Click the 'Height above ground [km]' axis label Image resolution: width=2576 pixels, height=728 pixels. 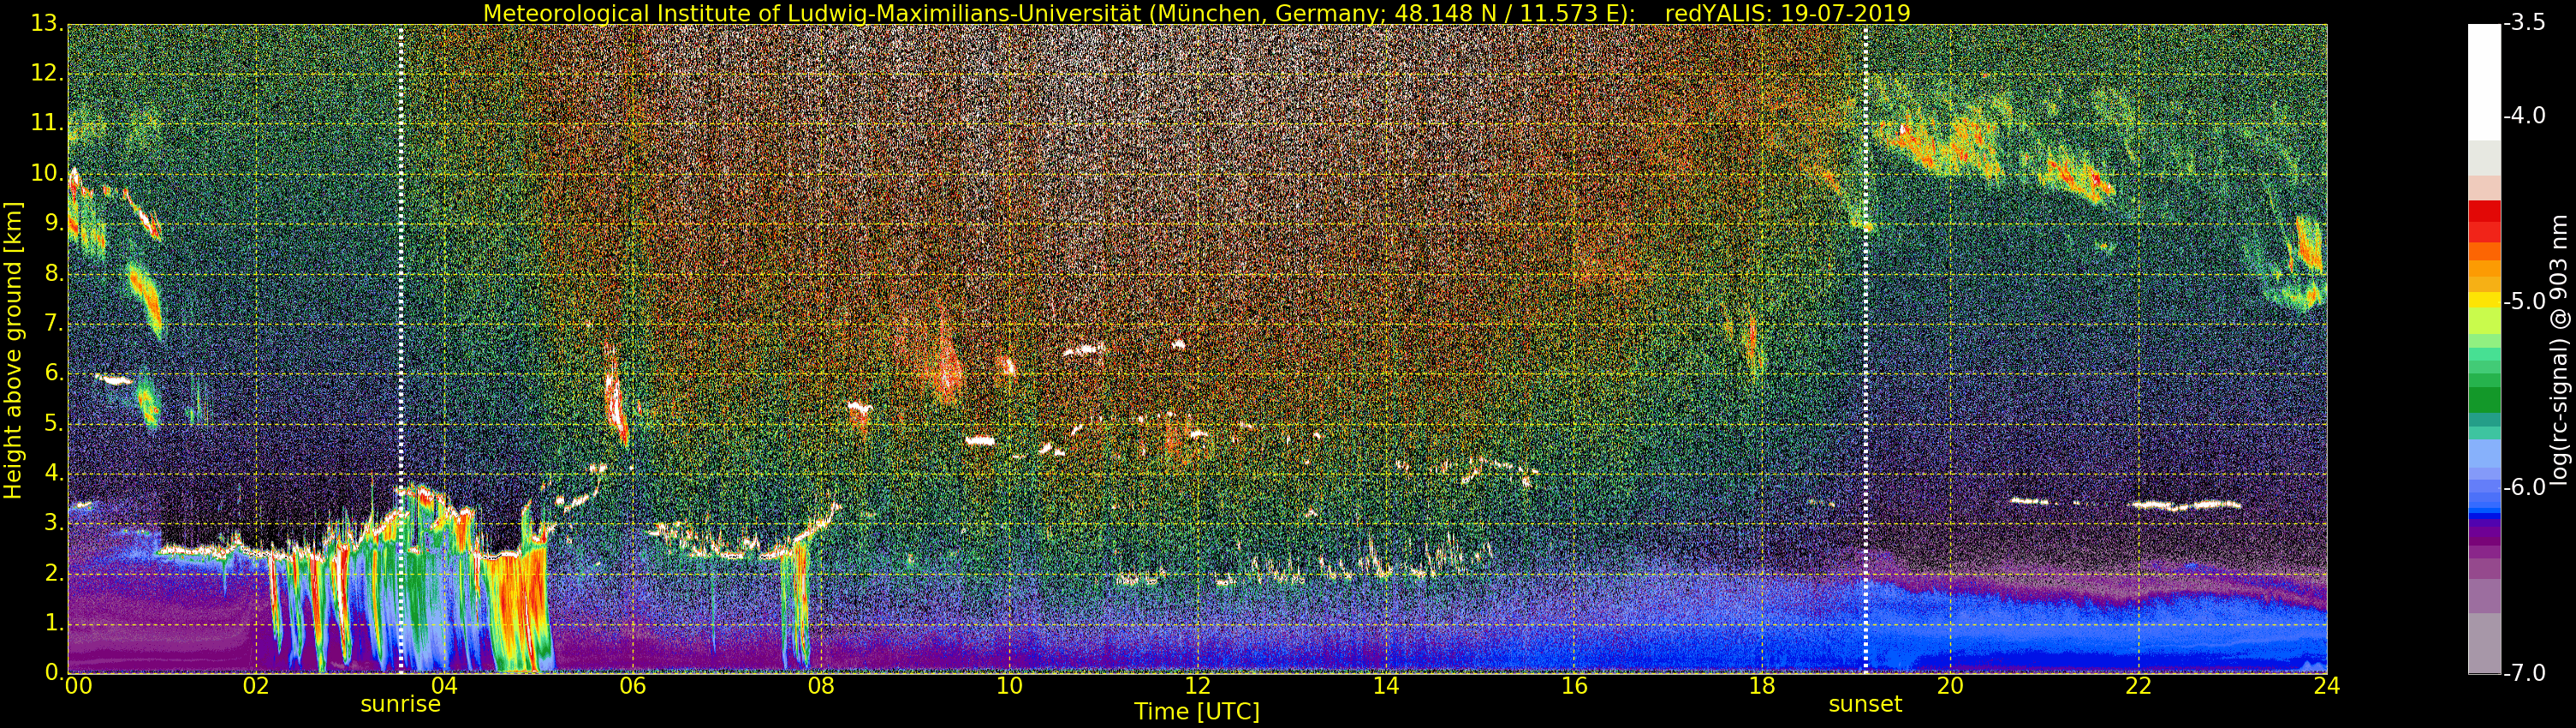[x=13, y=350]
